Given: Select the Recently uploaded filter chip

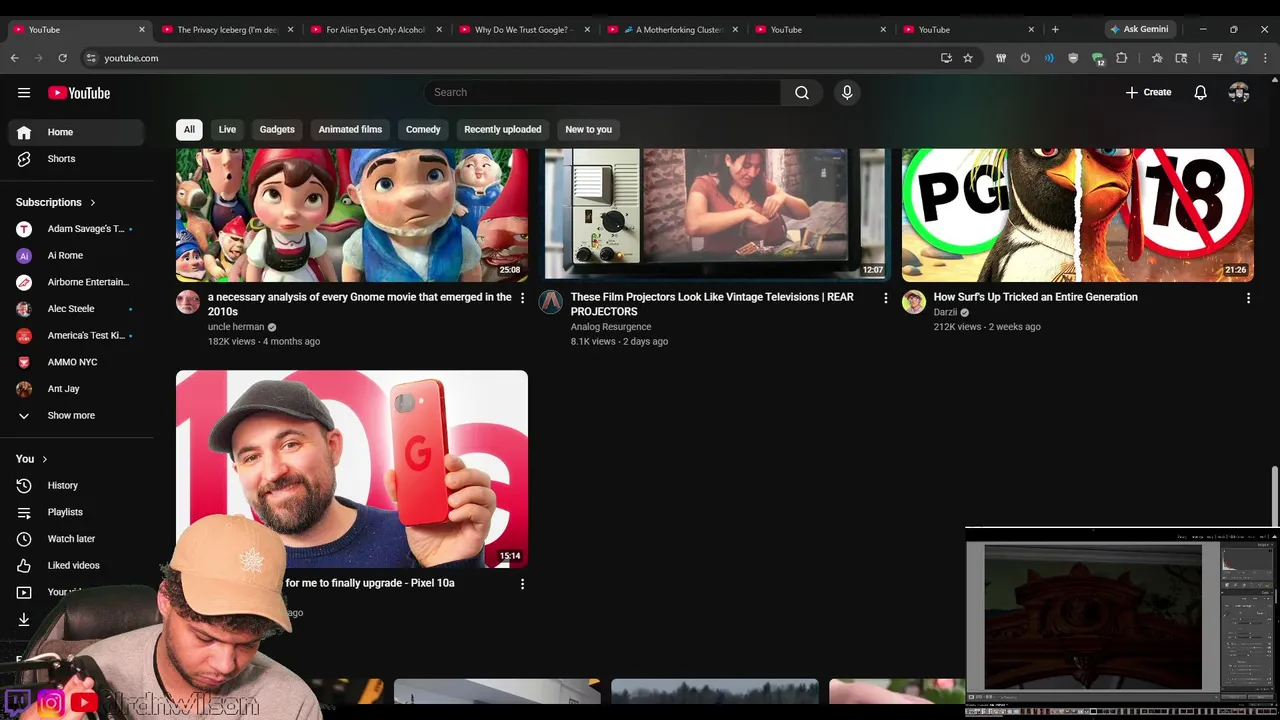Looking at the screenshot, I should pyautogui.click(x=502, y=129).
